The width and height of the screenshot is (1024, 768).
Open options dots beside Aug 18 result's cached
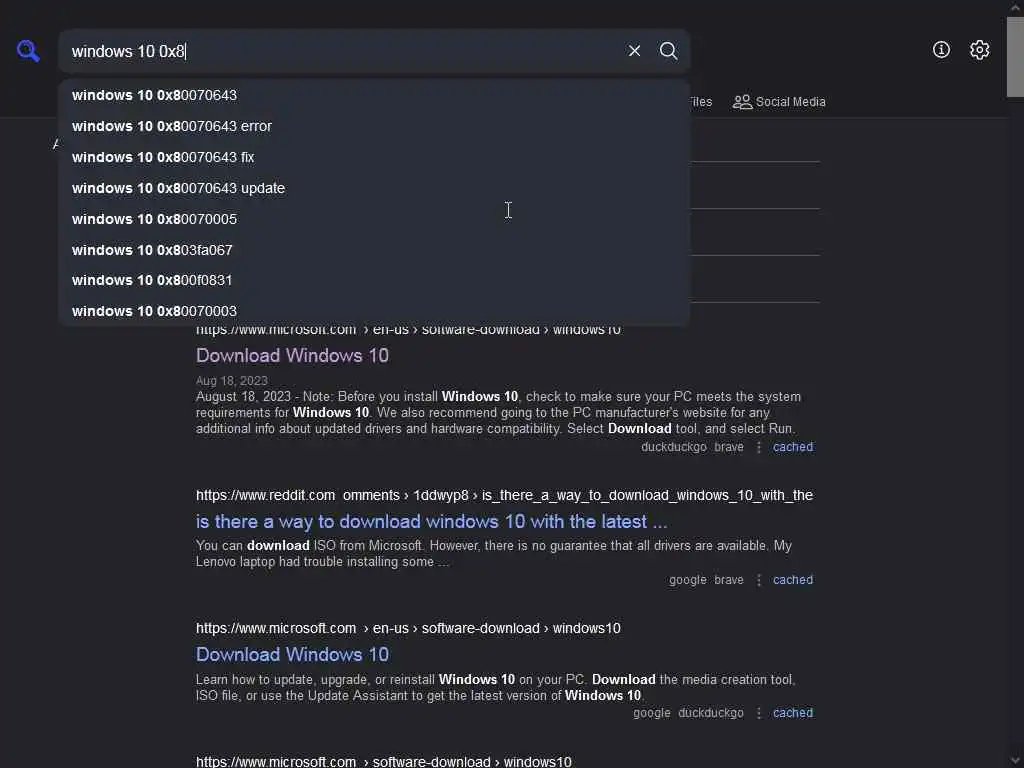click(x=758, y=447)
